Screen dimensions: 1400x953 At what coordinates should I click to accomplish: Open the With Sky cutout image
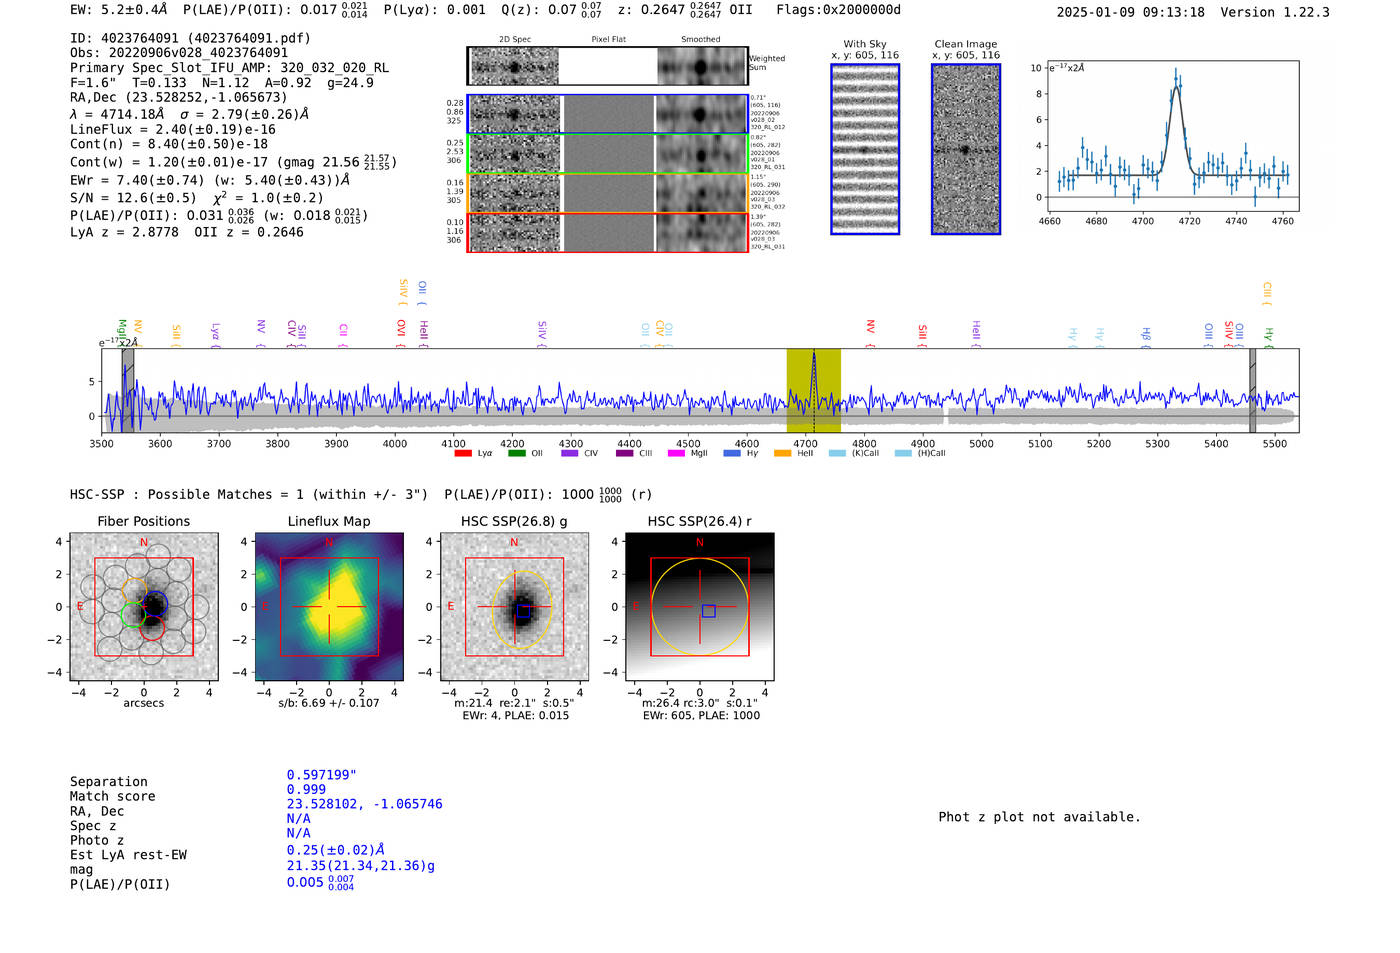865,149
